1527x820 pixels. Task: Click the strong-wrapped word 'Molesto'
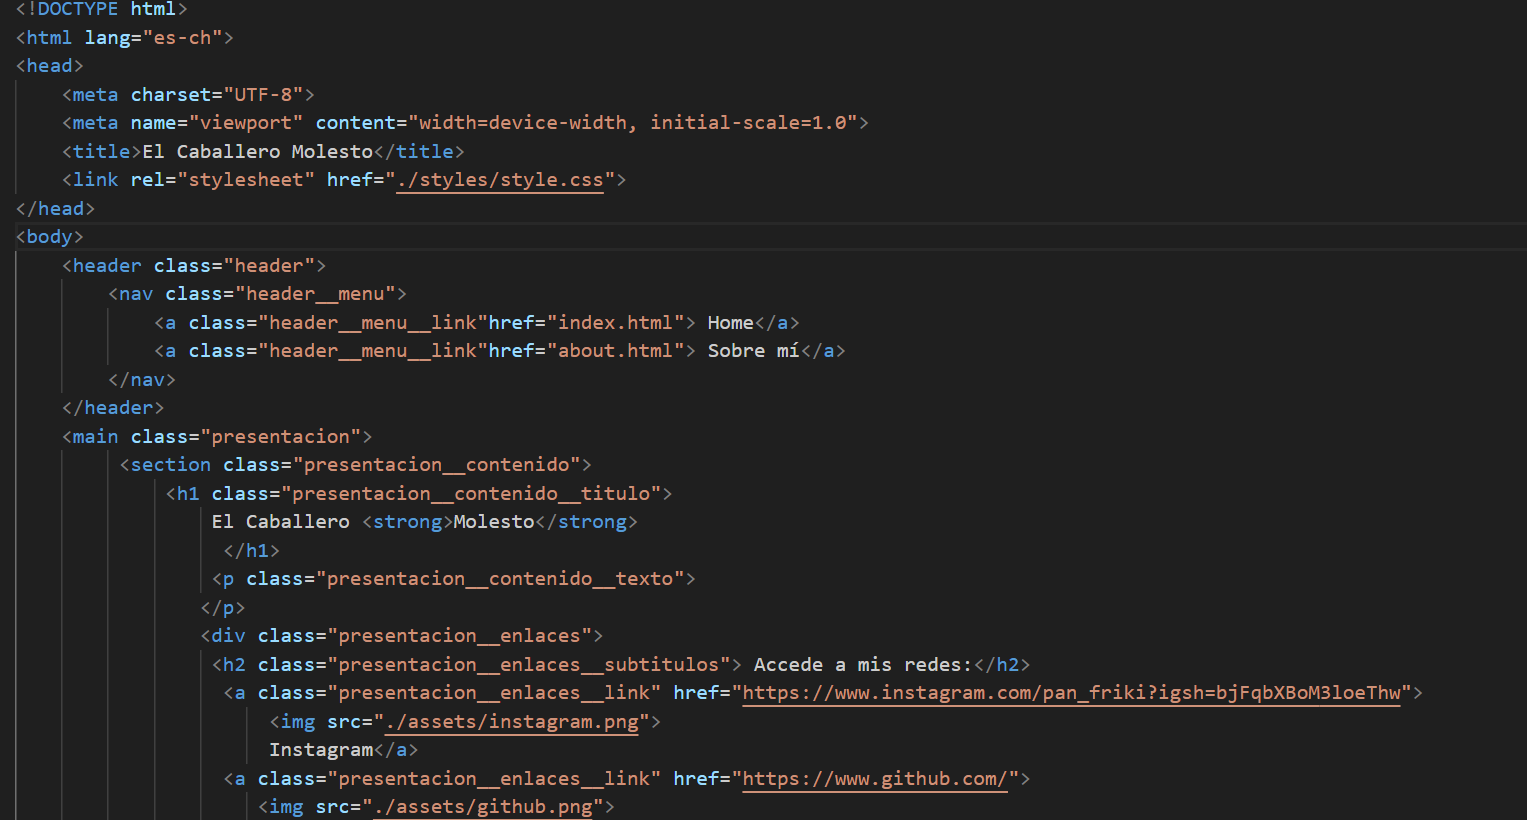[x=494, y=522]
